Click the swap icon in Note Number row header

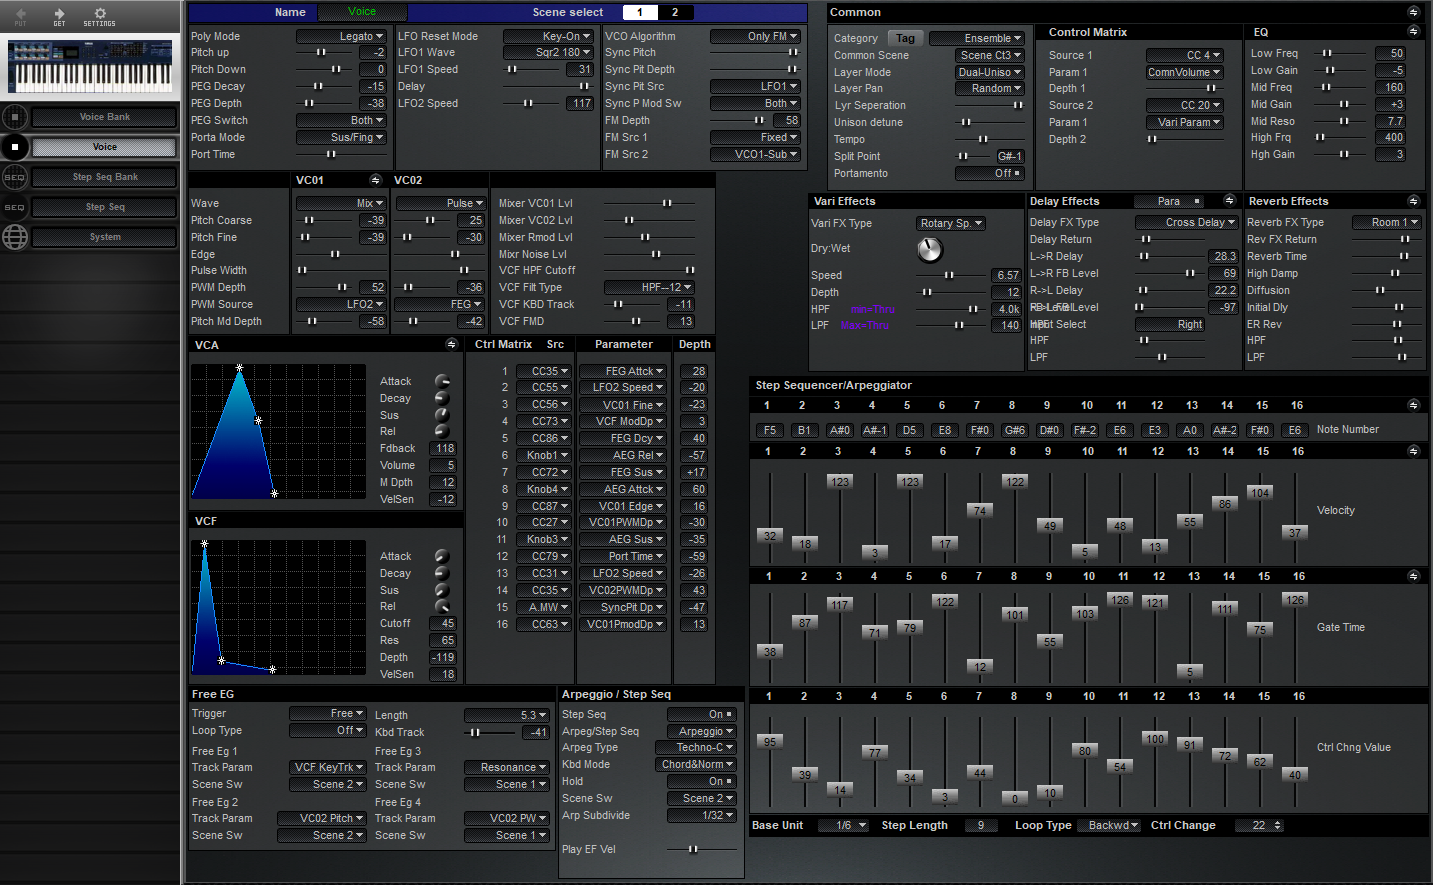point(1413,405)
